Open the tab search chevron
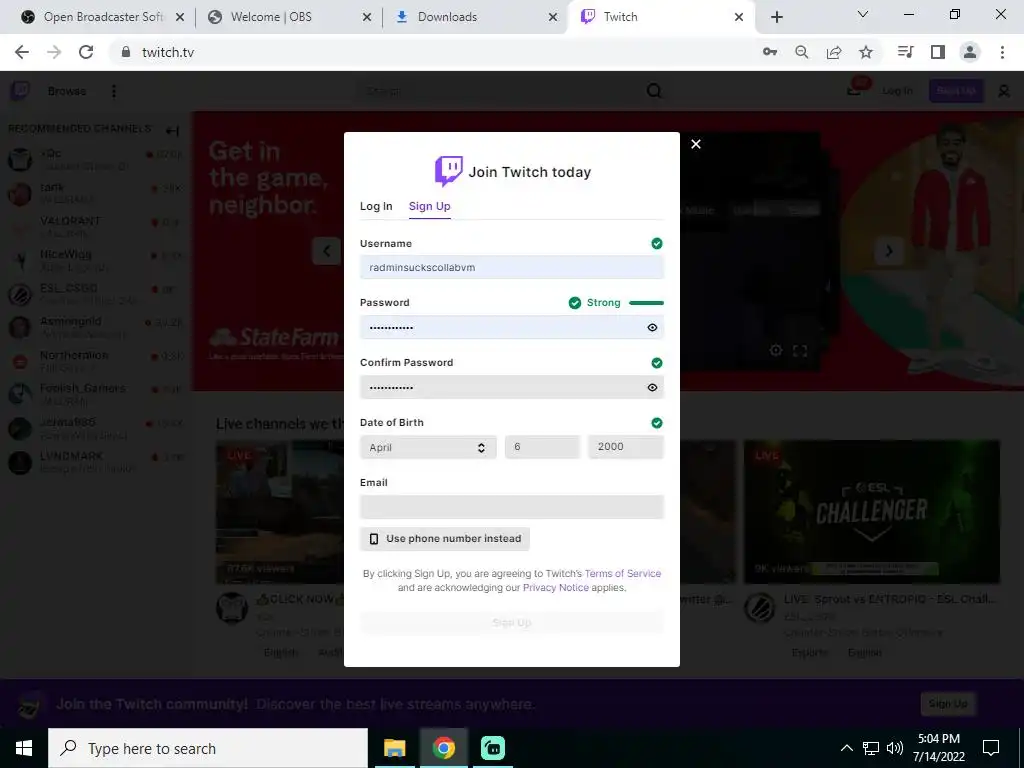This screenshot has width=1024, height=768. [863, 14]
